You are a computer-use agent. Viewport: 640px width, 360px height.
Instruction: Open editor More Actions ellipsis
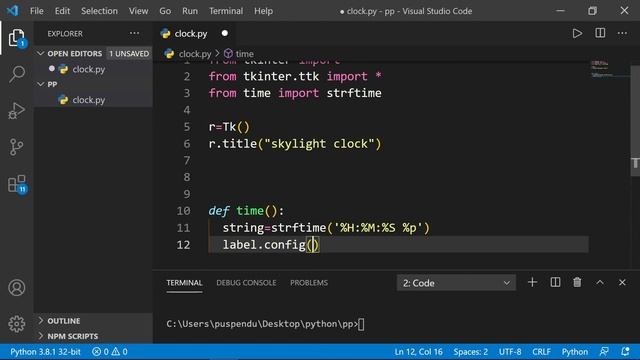[622, 33]
